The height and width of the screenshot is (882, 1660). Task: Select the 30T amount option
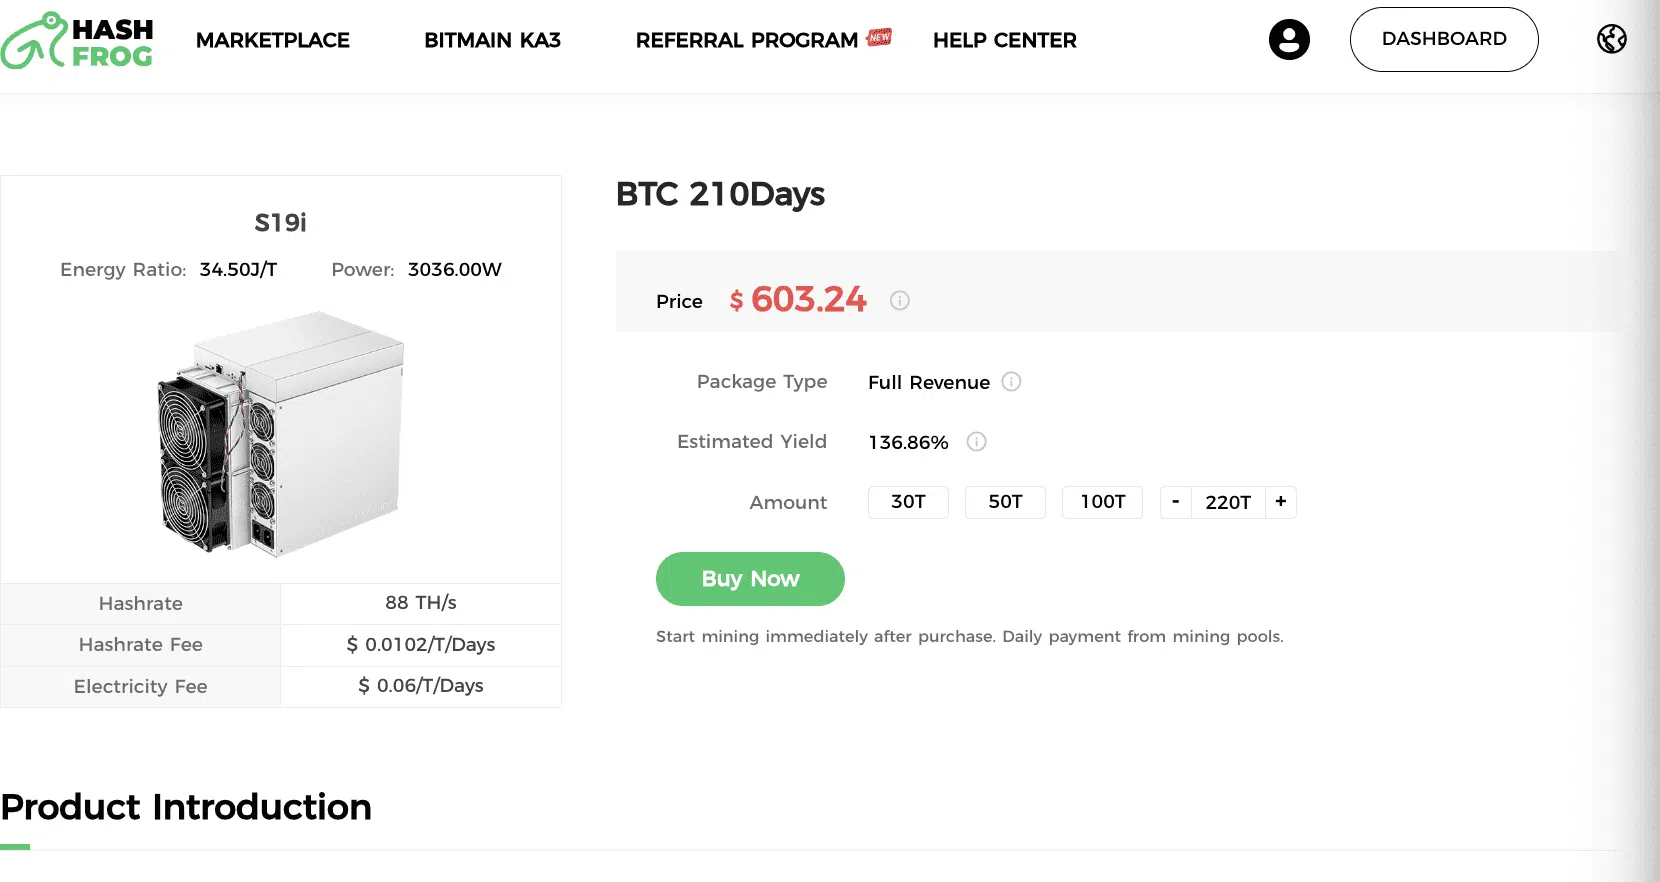pos(908,502)
